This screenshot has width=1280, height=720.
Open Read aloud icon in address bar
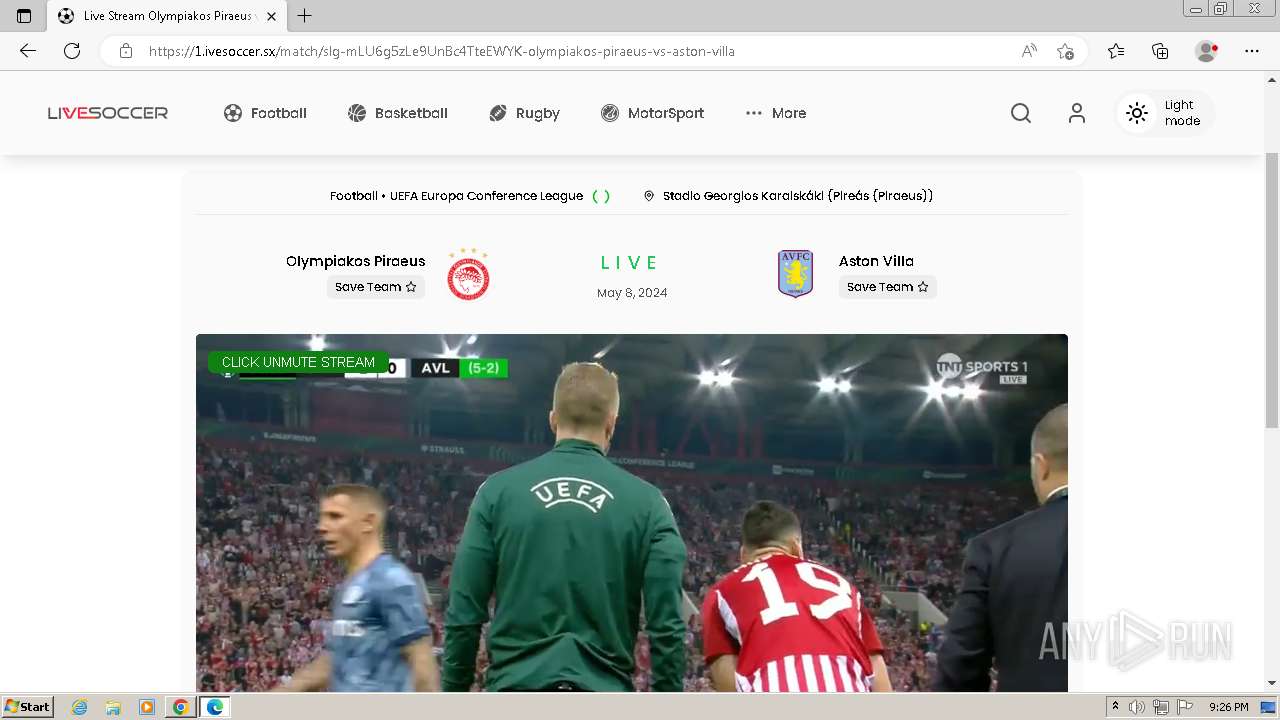(1029, 51)
